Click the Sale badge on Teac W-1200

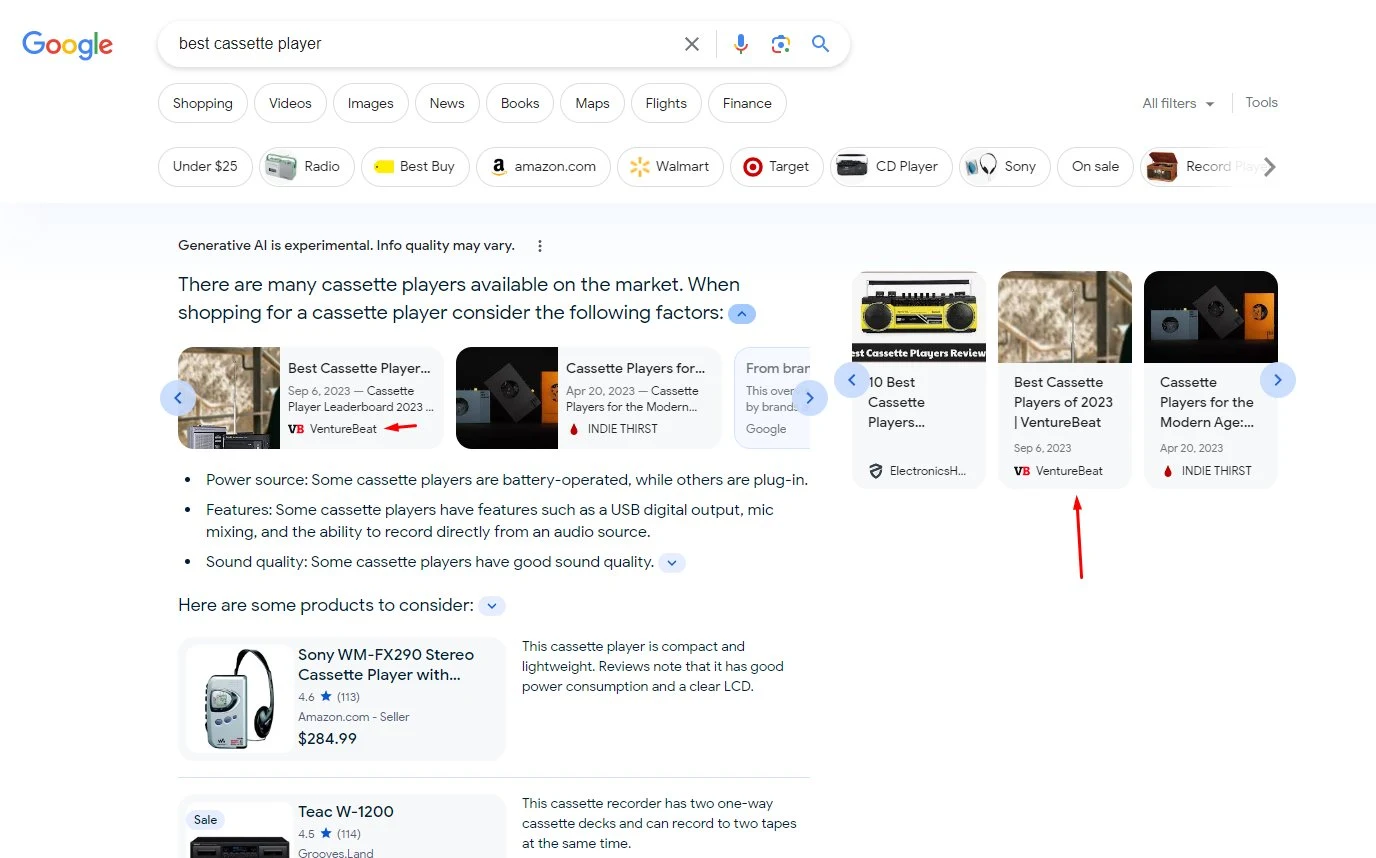point(206,820)
